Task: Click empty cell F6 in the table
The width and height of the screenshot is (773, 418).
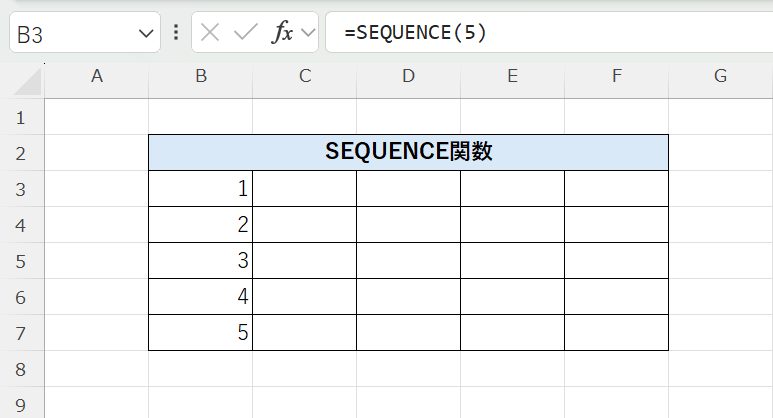Action: 616,297
